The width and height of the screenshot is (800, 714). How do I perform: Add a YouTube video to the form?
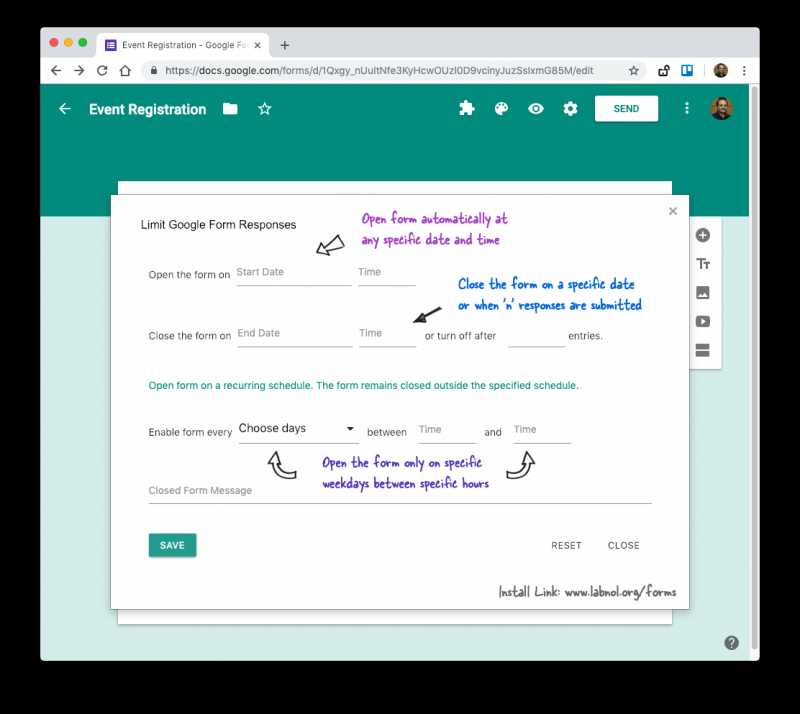pyautogui.click(x=703, y=321)
